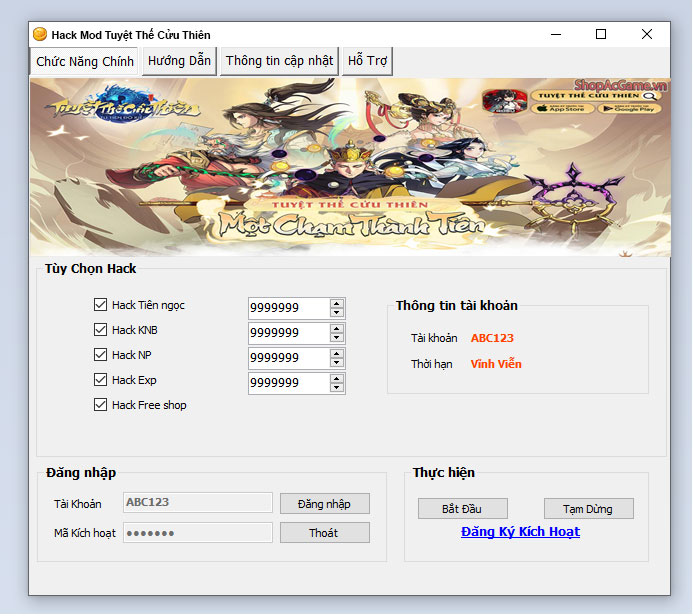Start with the Bắt Đầu button
The image size is (693, 616).
pos(463,509)
